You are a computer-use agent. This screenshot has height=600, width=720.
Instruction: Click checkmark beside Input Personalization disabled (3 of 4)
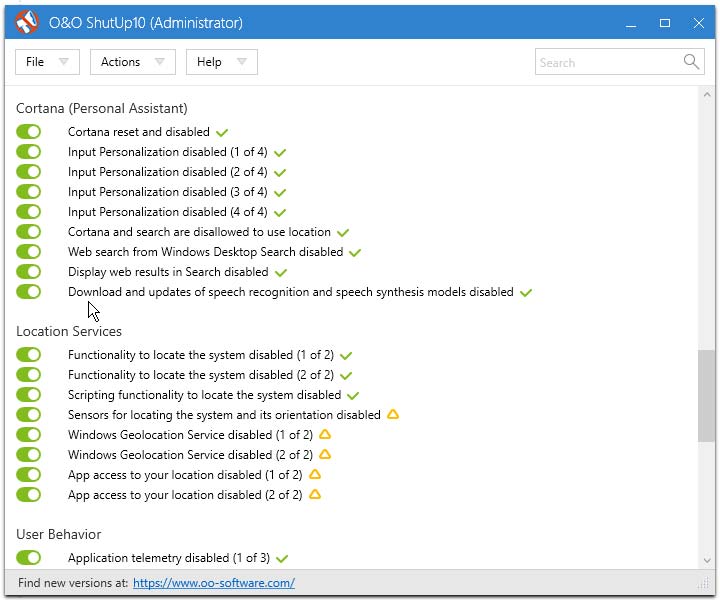[280, 193]
